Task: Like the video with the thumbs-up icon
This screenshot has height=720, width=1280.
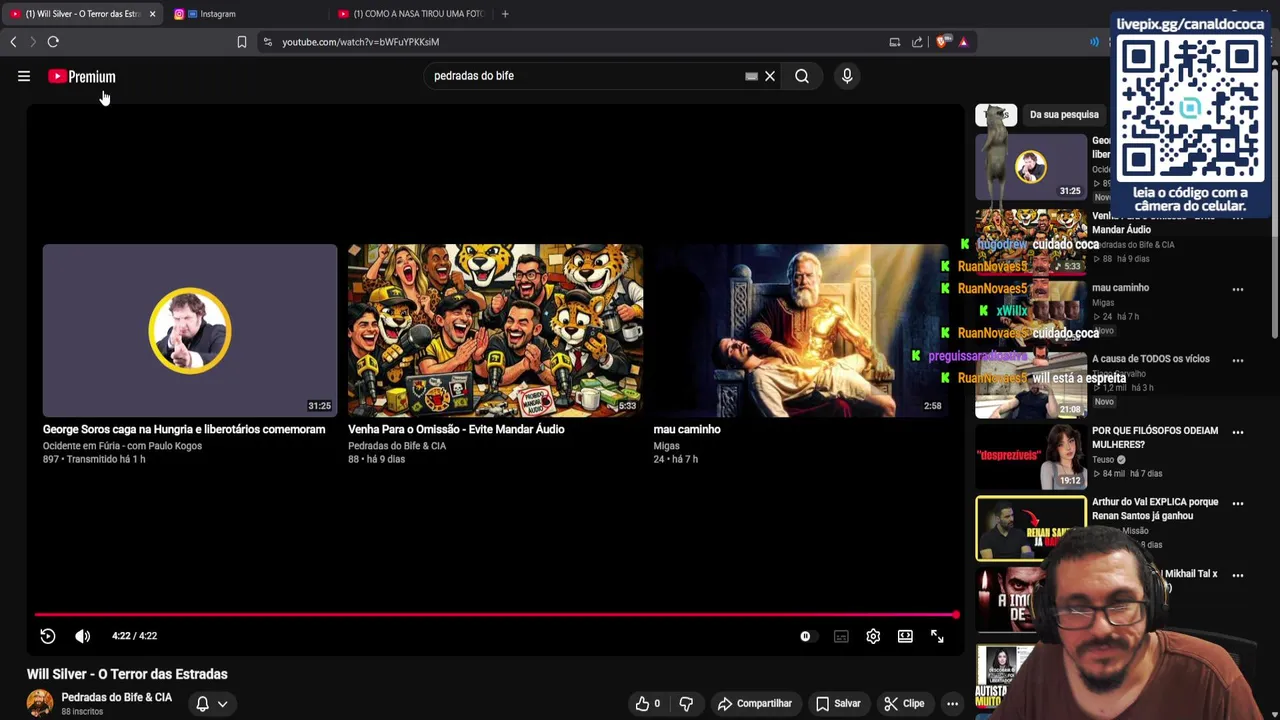Action: (x=648, y=704)
